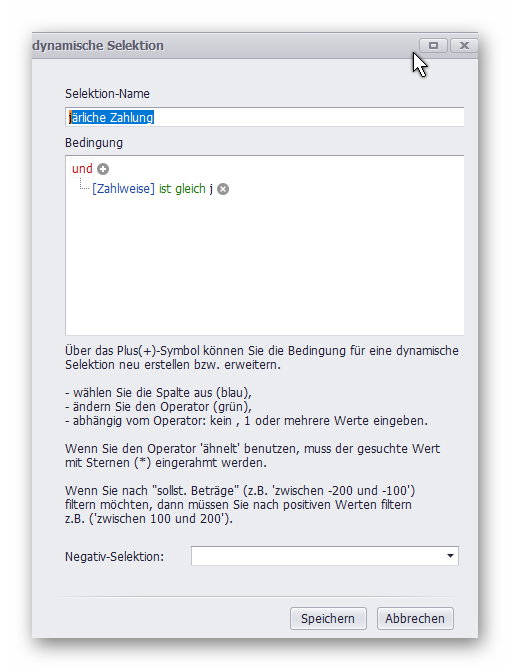Change the 'und' logical operator

pos(82,169)
